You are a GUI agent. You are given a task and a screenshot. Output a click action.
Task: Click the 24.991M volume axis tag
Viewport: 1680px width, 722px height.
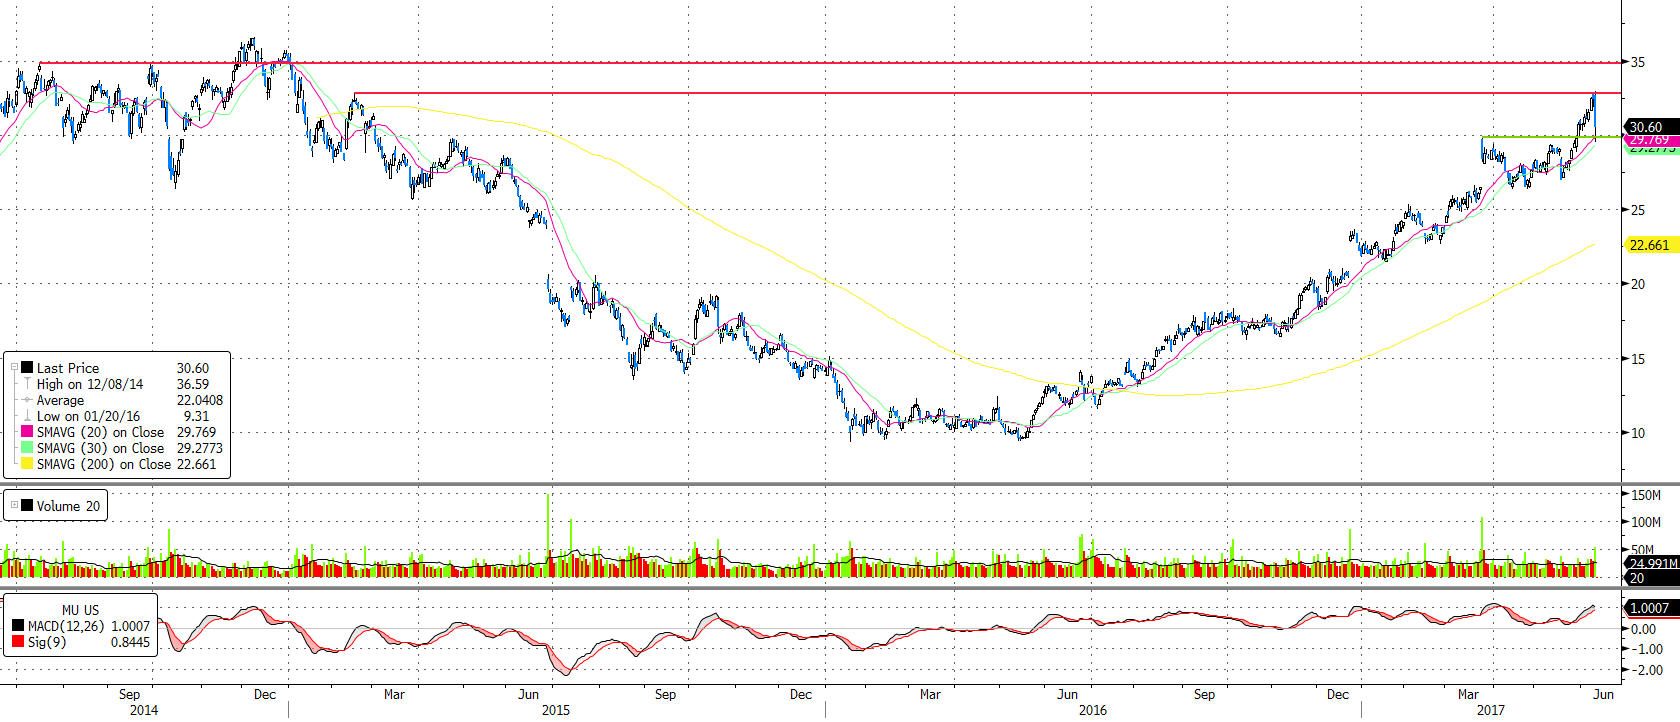1651,563
